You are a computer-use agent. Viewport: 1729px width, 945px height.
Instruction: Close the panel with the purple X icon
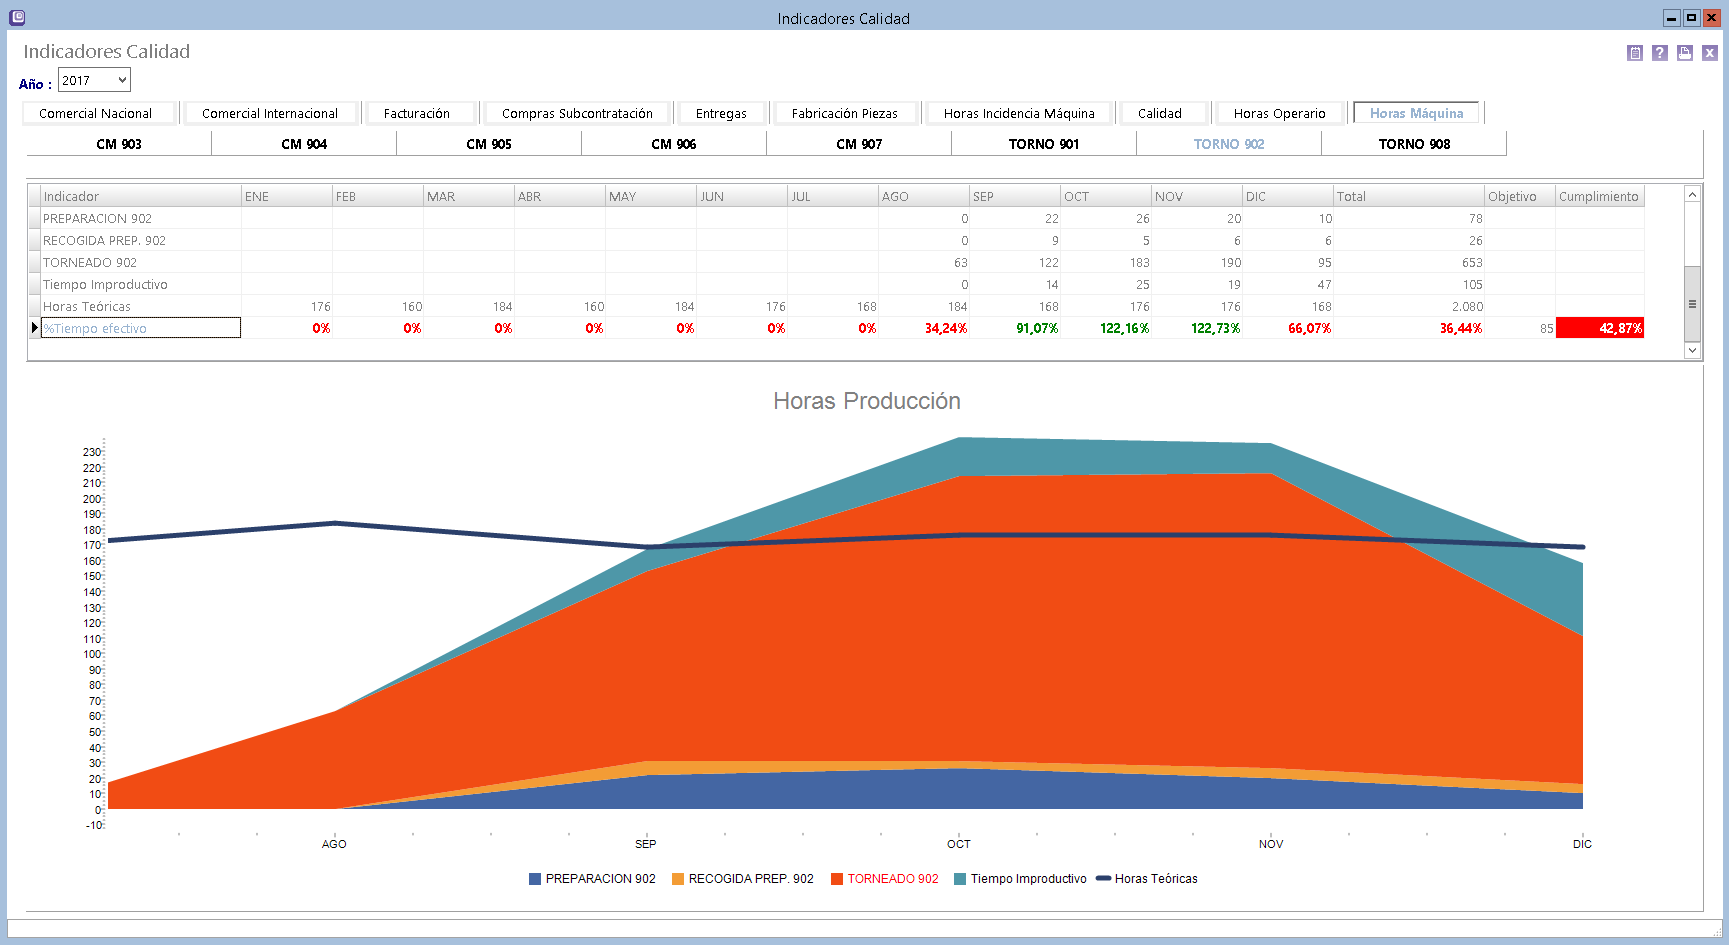pyautogui.click(x=1710, y=53)
